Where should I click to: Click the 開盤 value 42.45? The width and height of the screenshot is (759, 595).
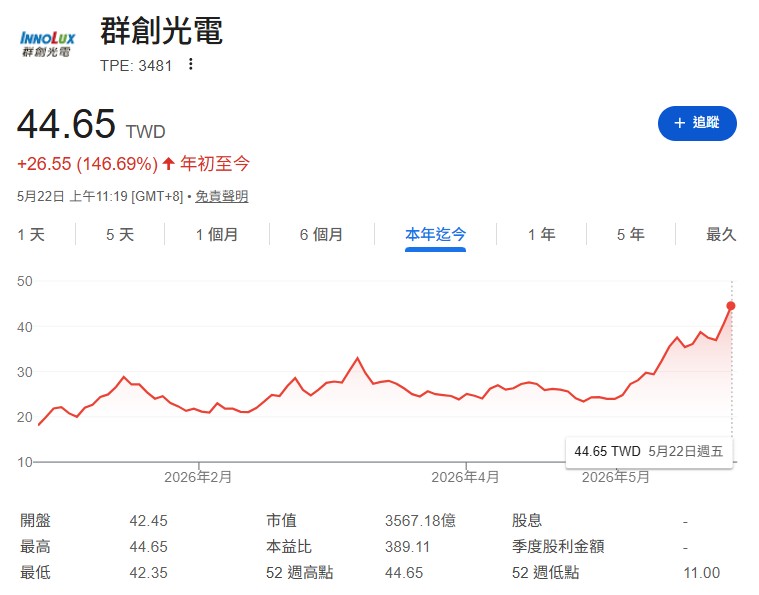[149, 521]
